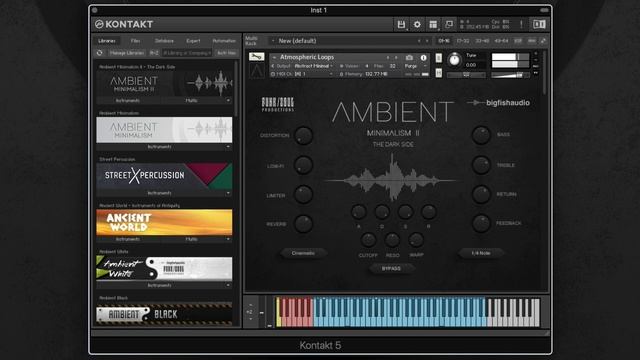Open the options gear icon

(x=417, y=24)
